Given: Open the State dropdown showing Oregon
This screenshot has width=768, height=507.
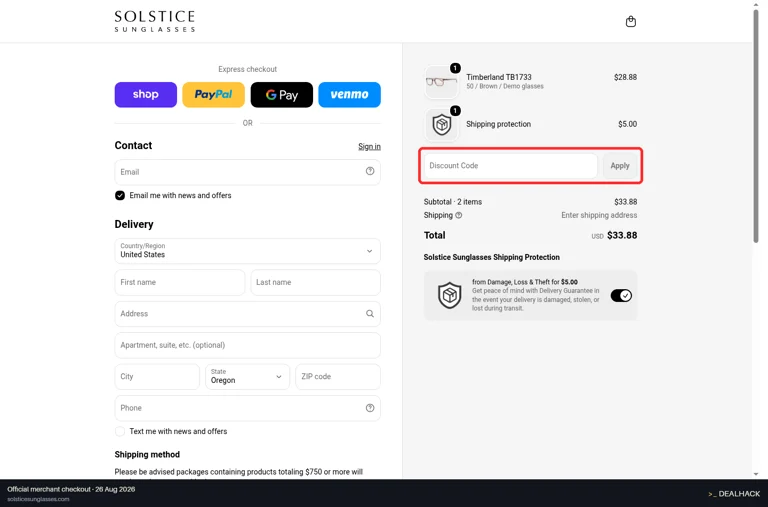Looking at the screenshot, I should 247,377.
